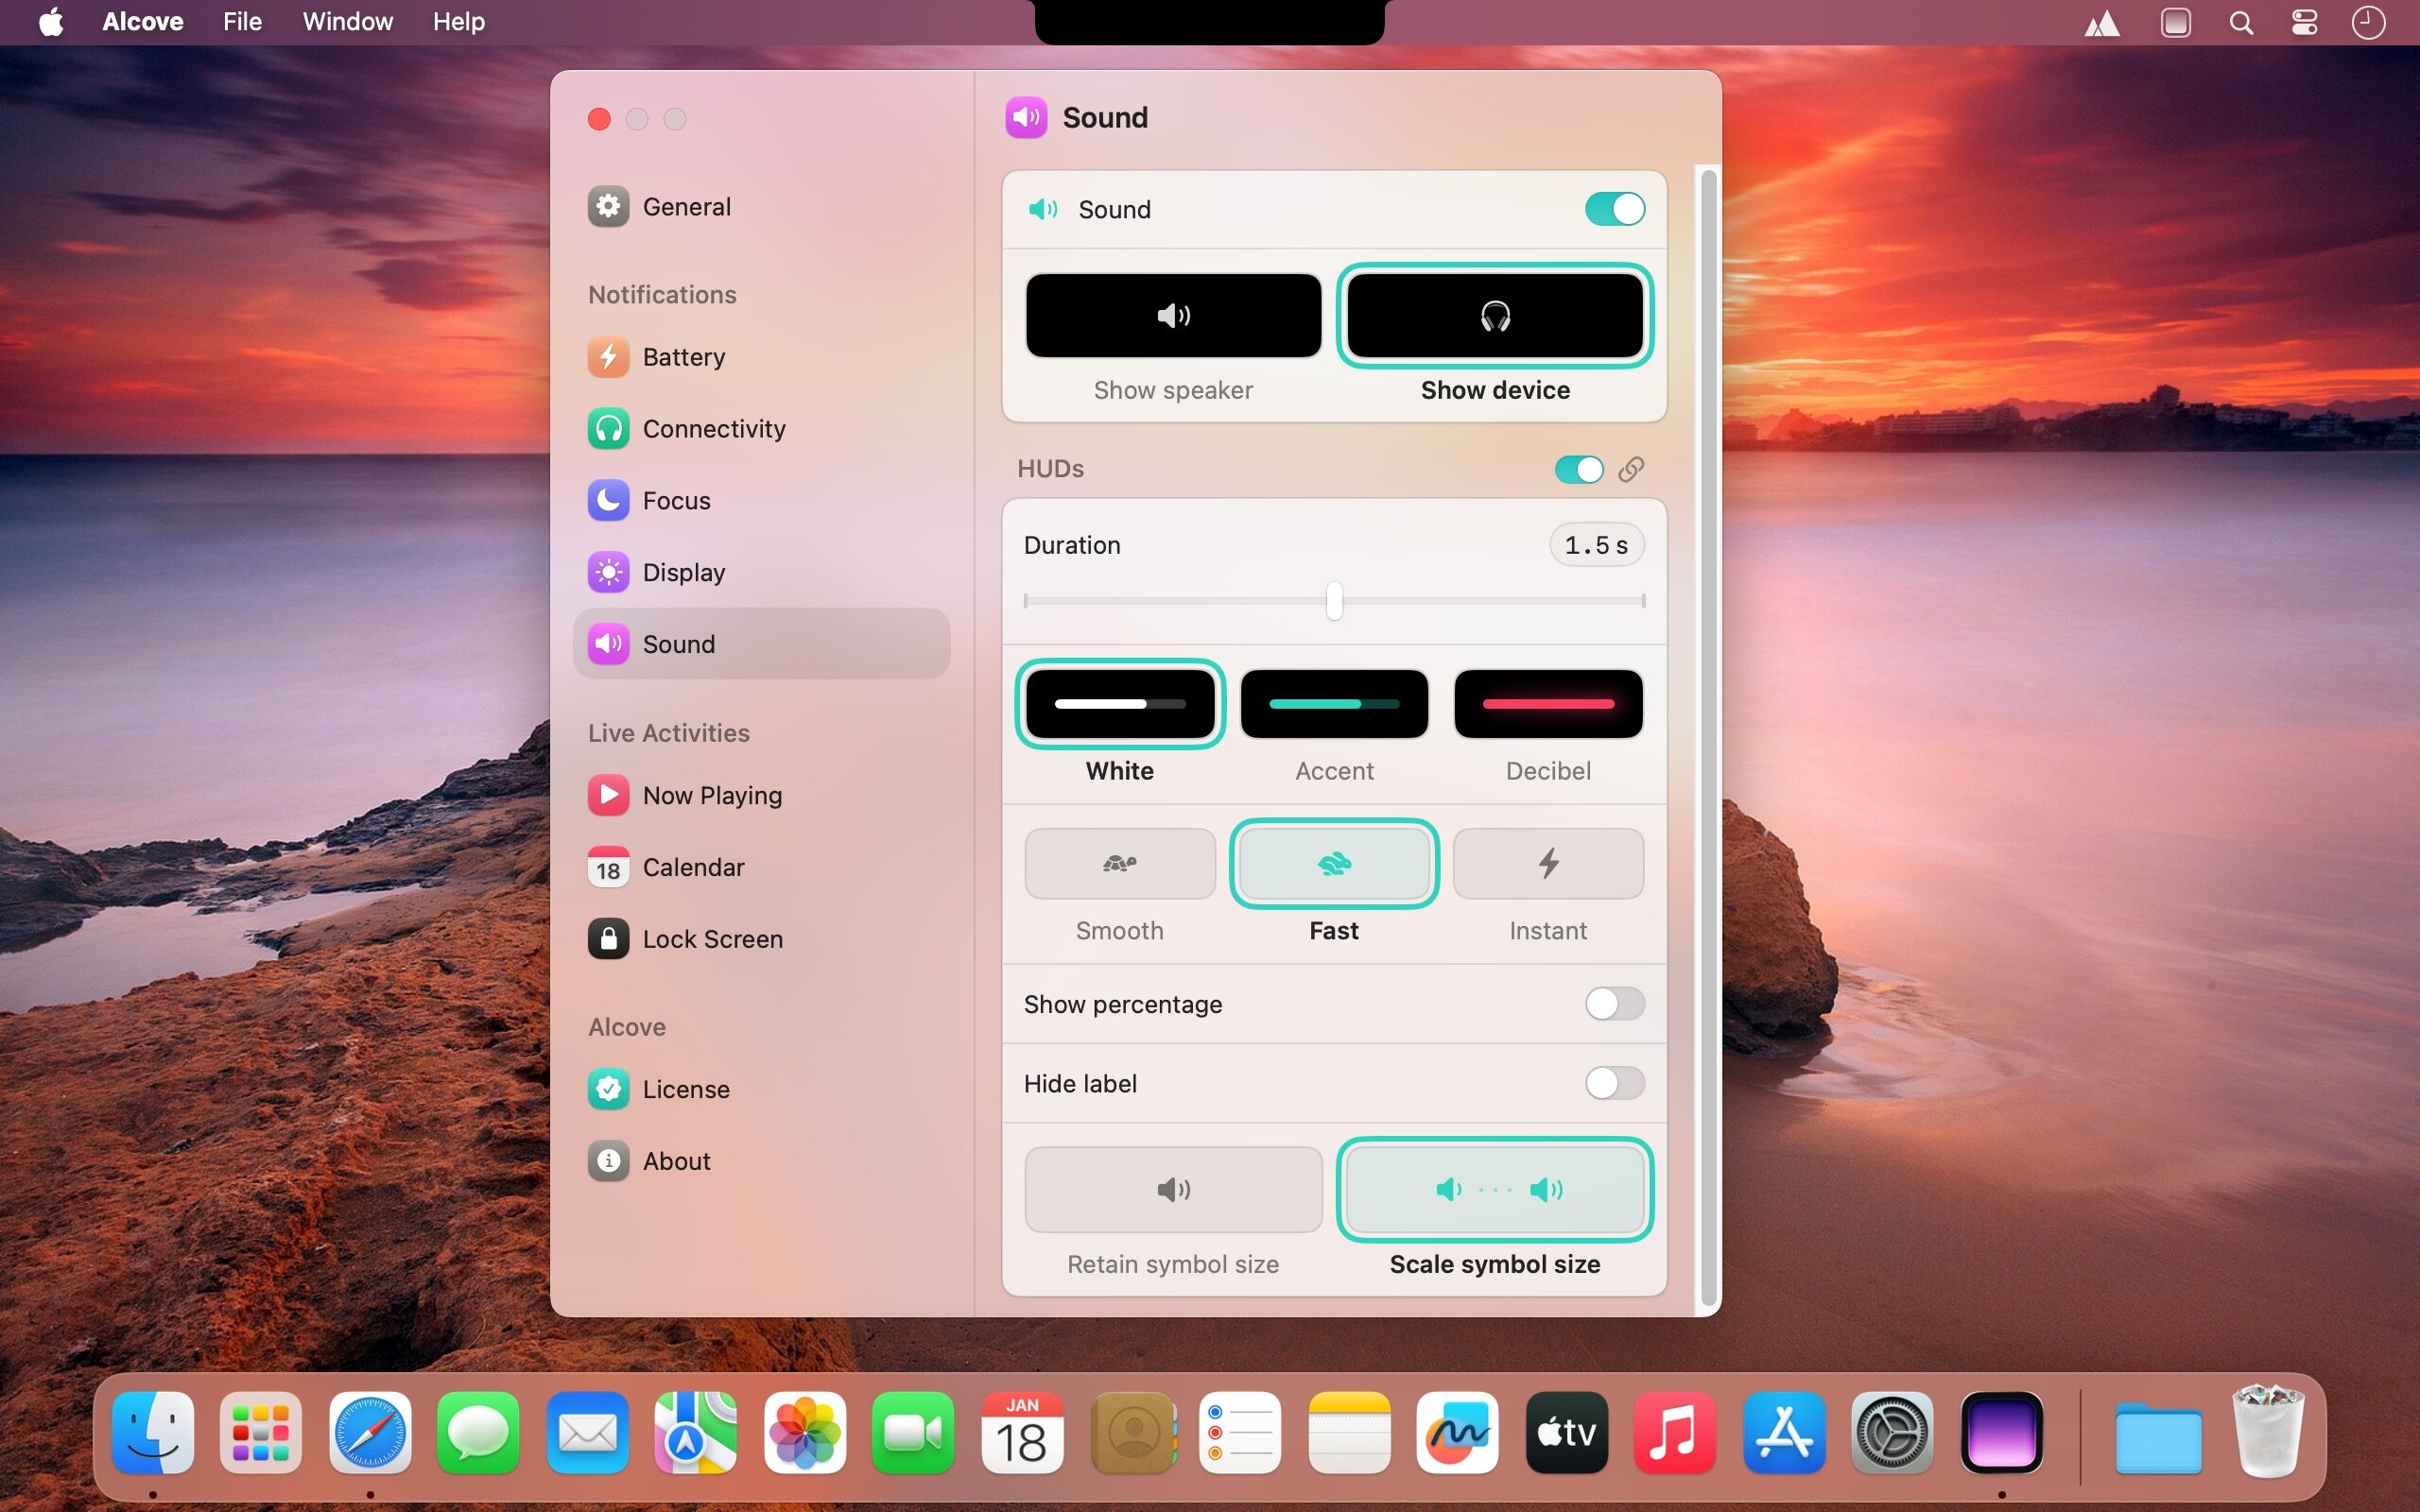The height and width of the screenshot is (1512, 2420).
Task: Open Lock Screen settings
Action: click(711, 939)
